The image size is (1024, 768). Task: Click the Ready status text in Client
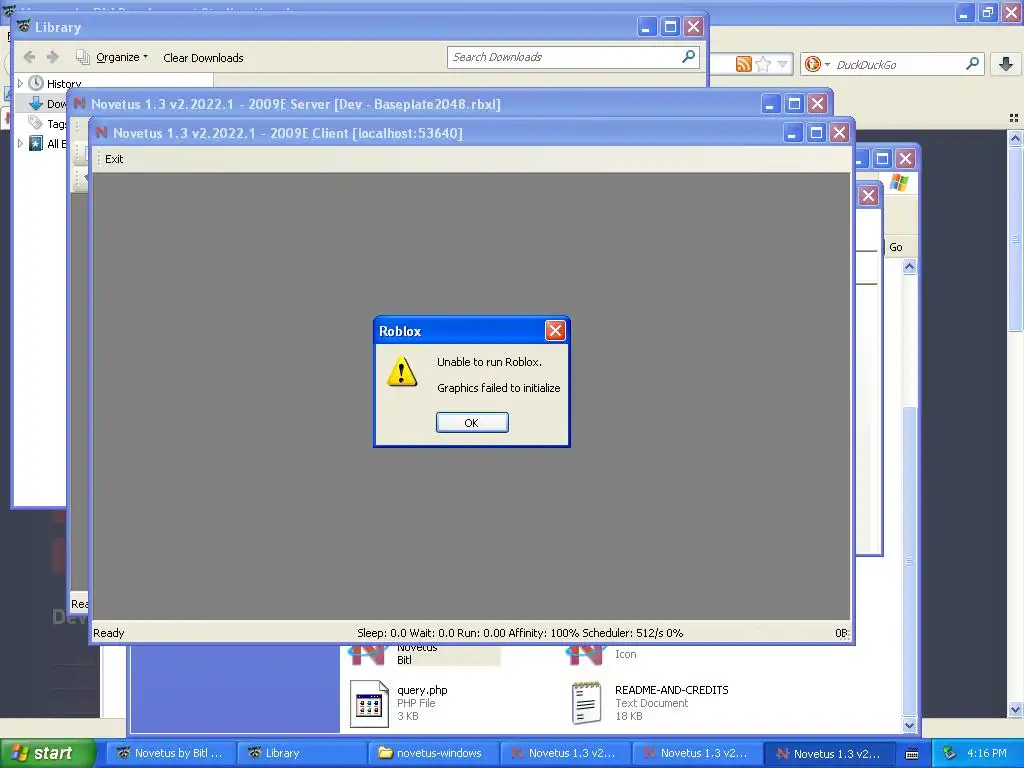click(108, 633)
